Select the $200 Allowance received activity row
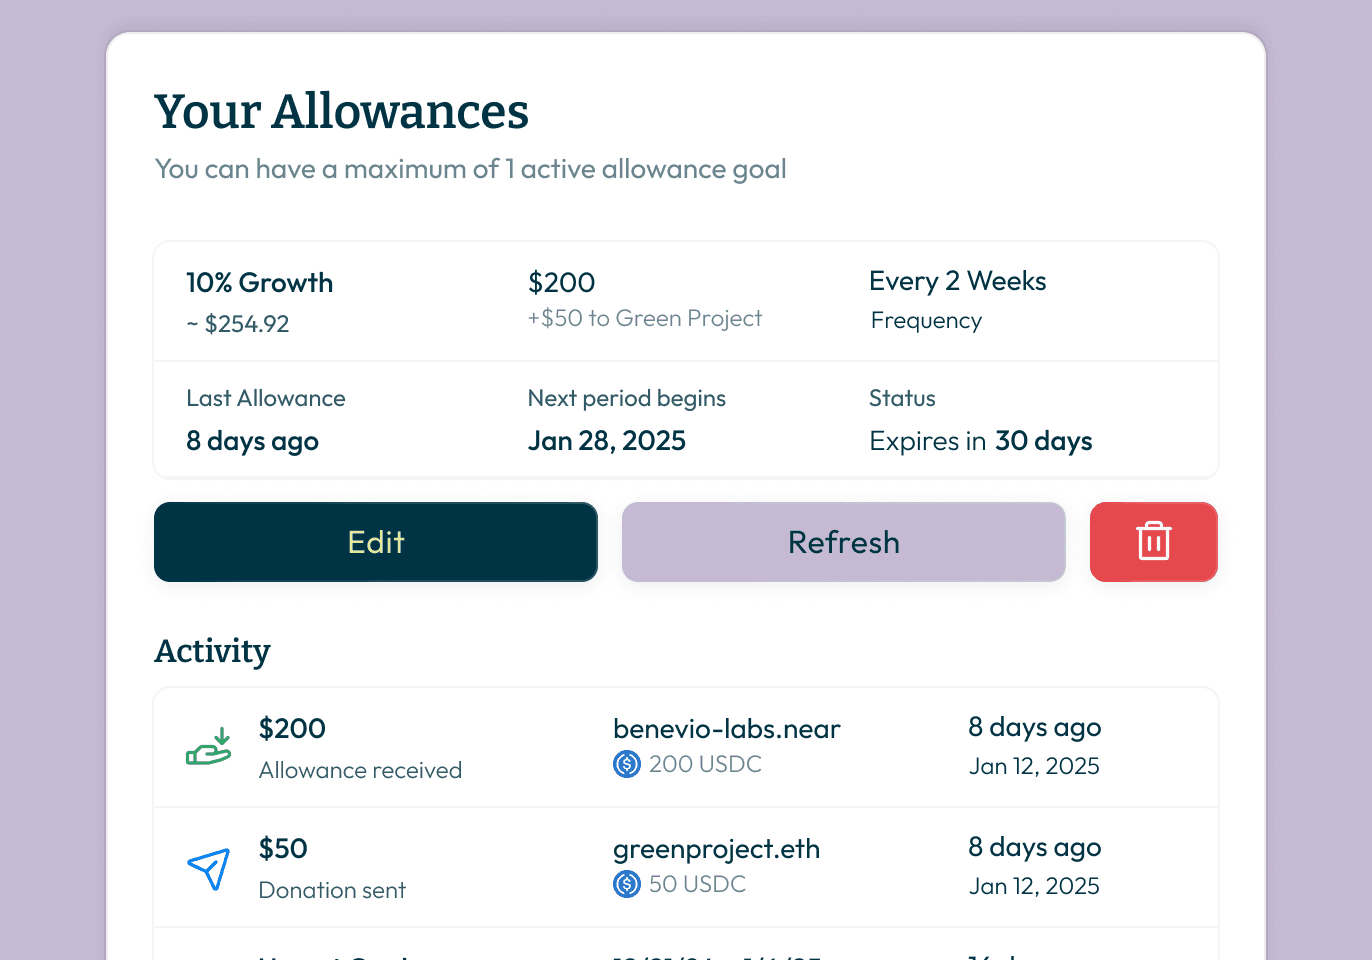1372x960 pixels. pyautogui.click(x=686, y=747)
